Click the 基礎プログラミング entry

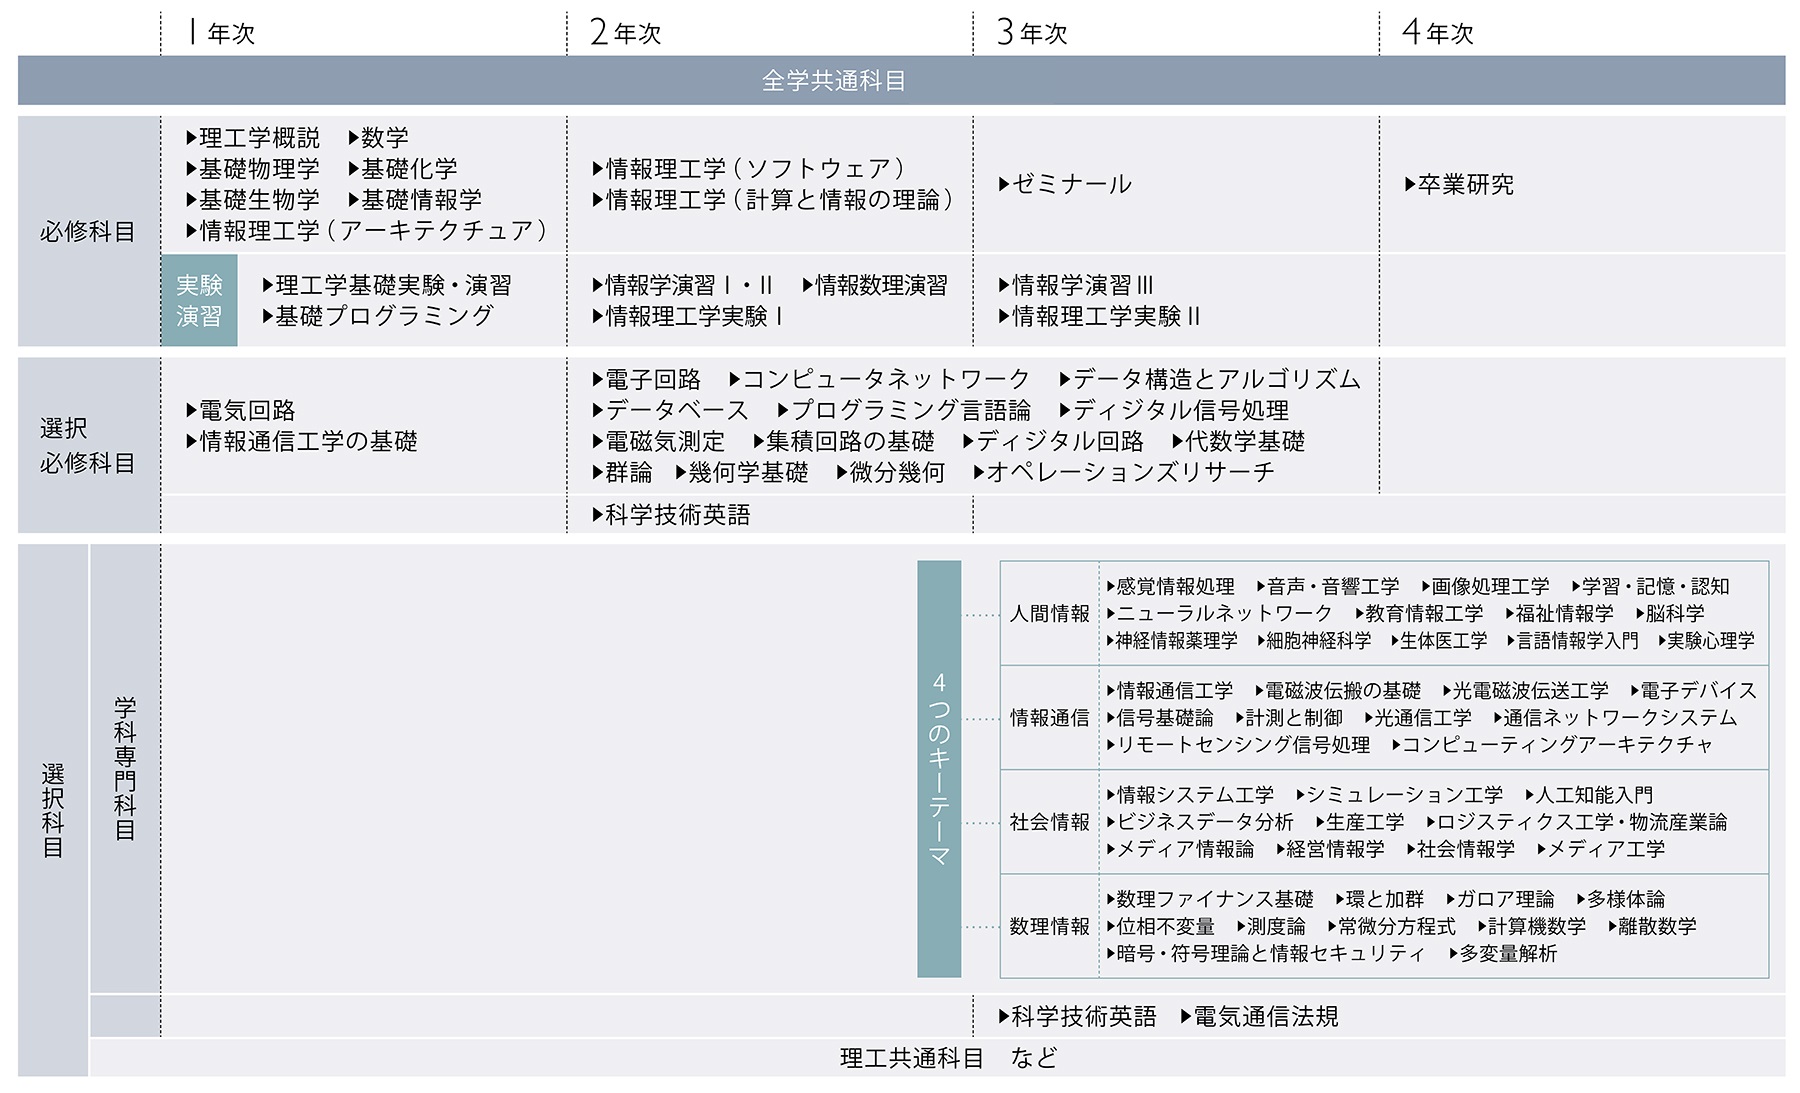click(378, 316)
